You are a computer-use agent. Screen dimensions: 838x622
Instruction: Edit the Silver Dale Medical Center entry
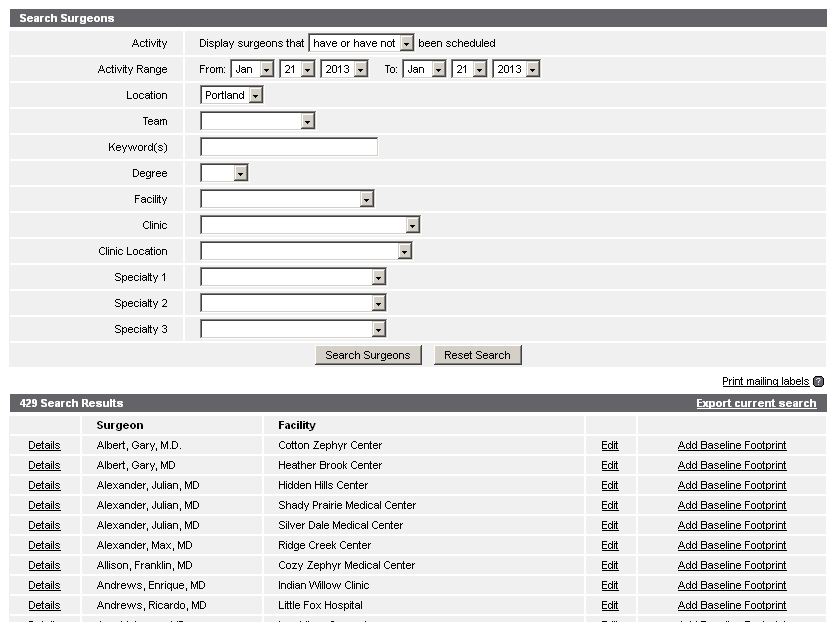click(x=610, y=525)
